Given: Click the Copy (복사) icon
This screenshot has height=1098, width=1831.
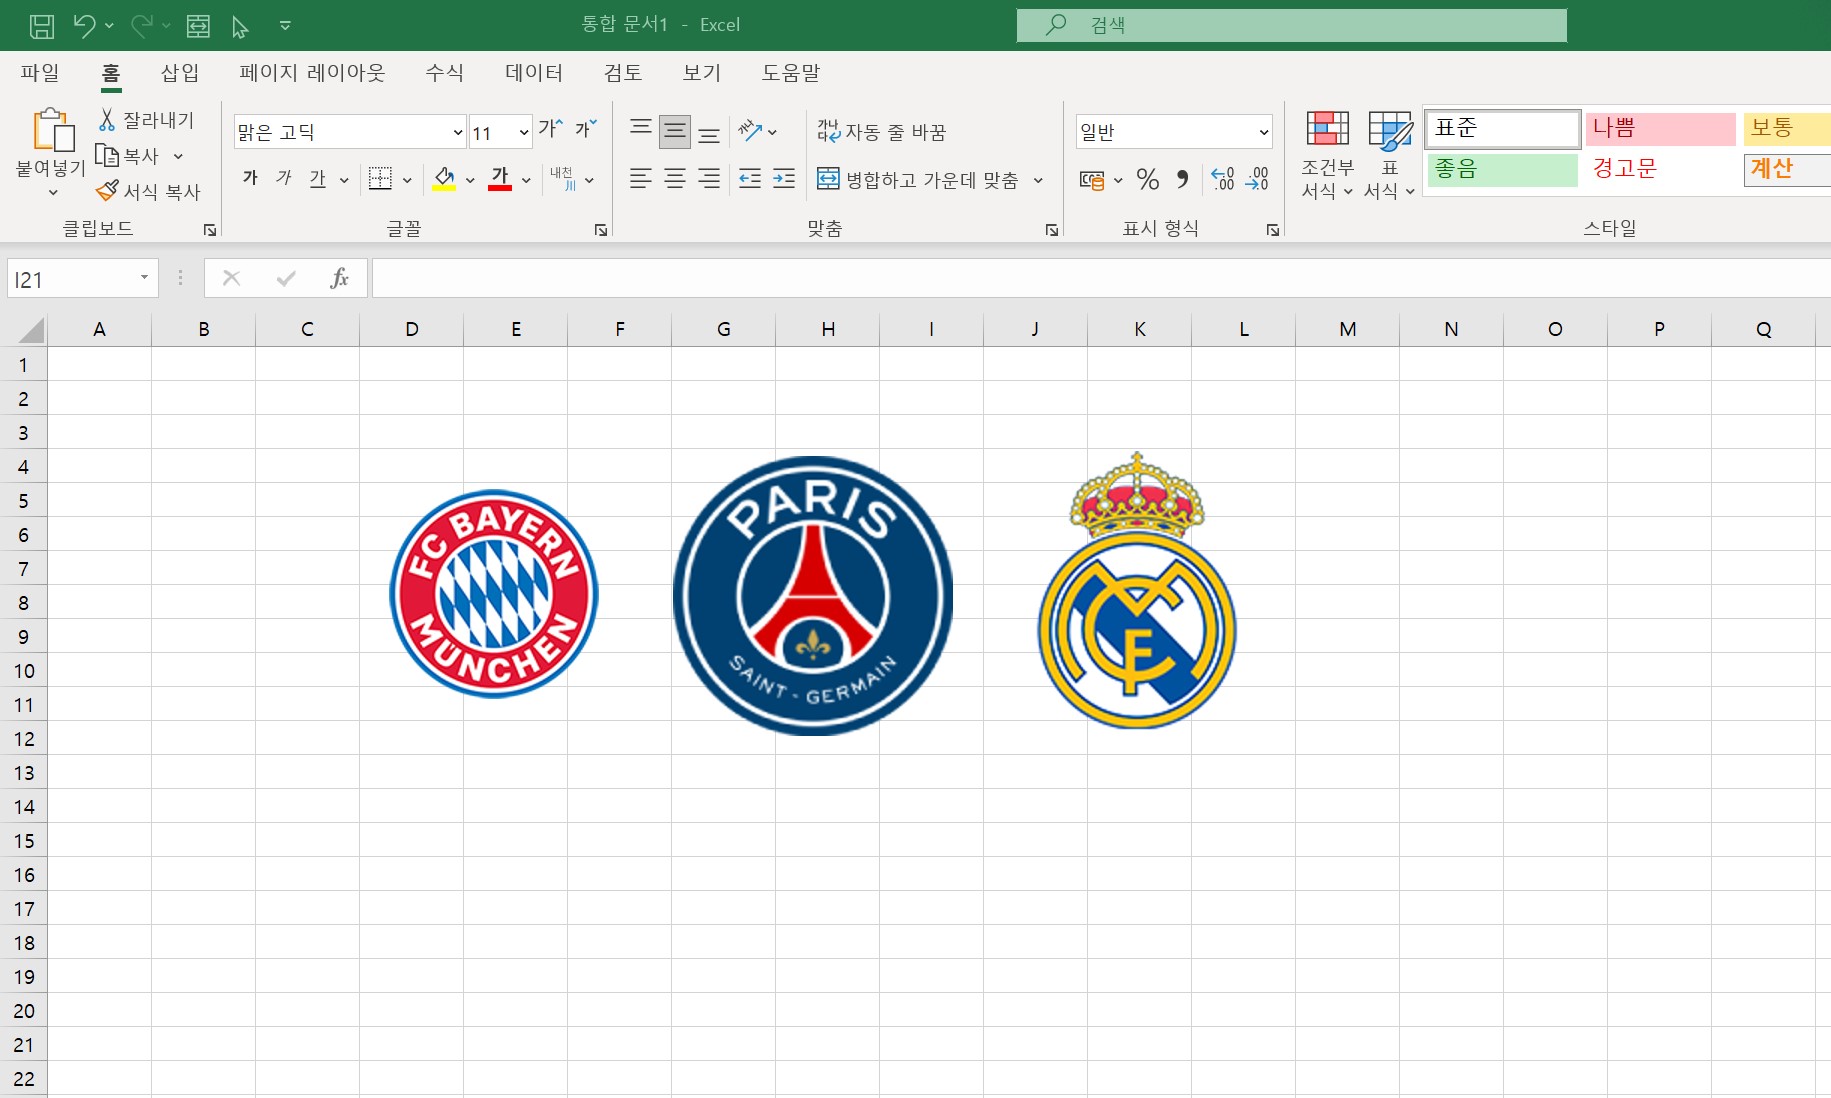Looking at the screenshot, I should (x=107, y=156).
